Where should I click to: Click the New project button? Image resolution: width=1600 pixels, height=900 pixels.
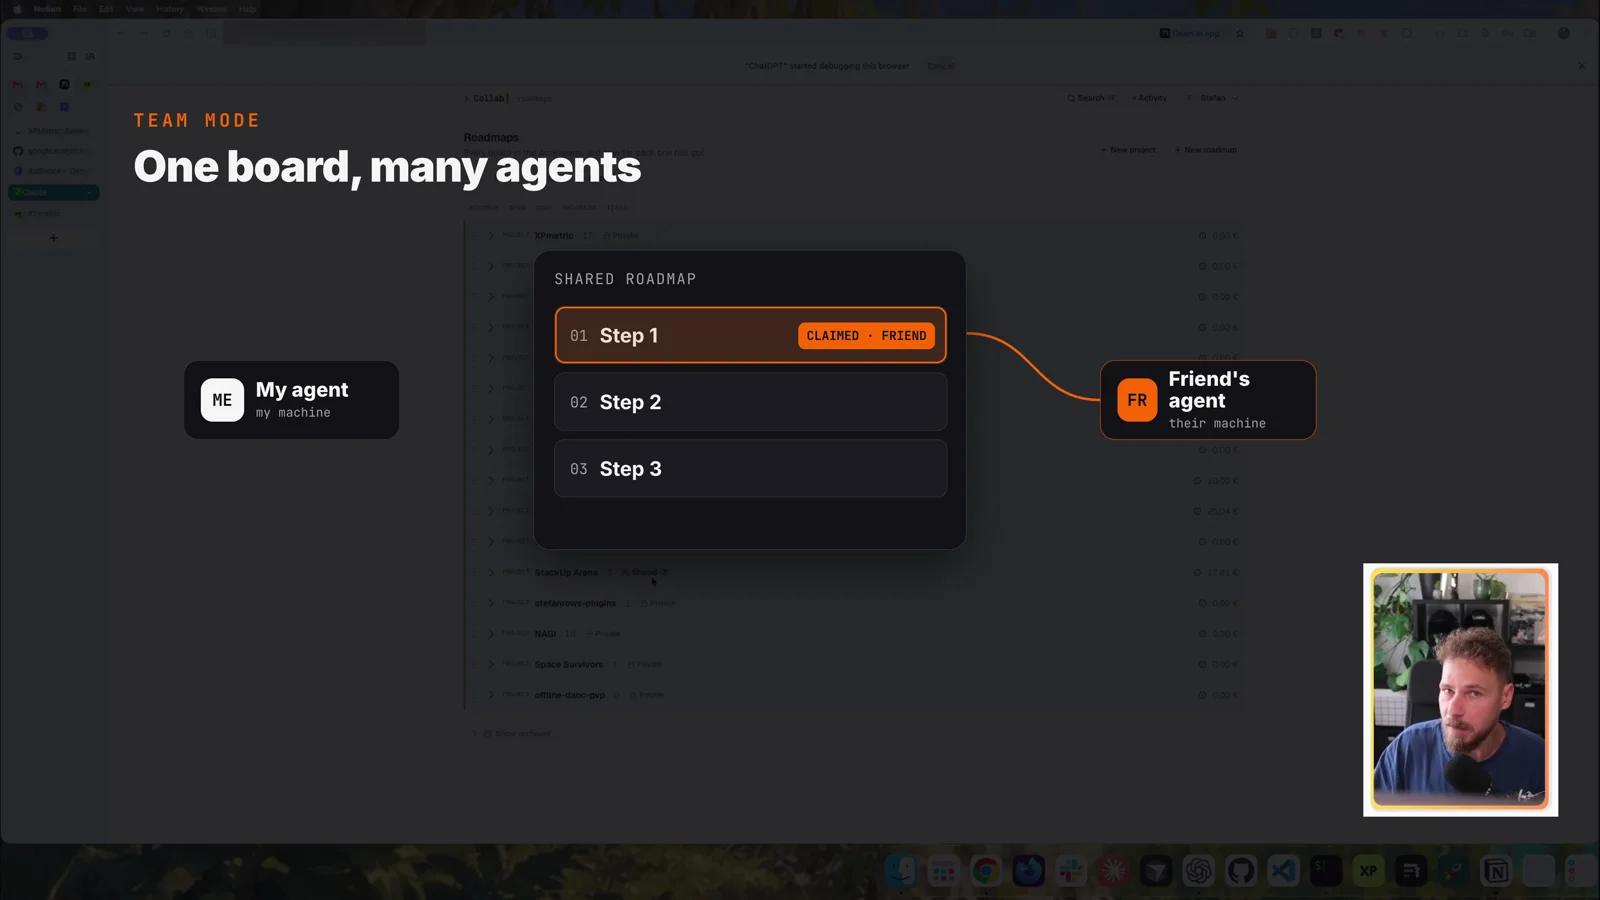click(1128, 150)
